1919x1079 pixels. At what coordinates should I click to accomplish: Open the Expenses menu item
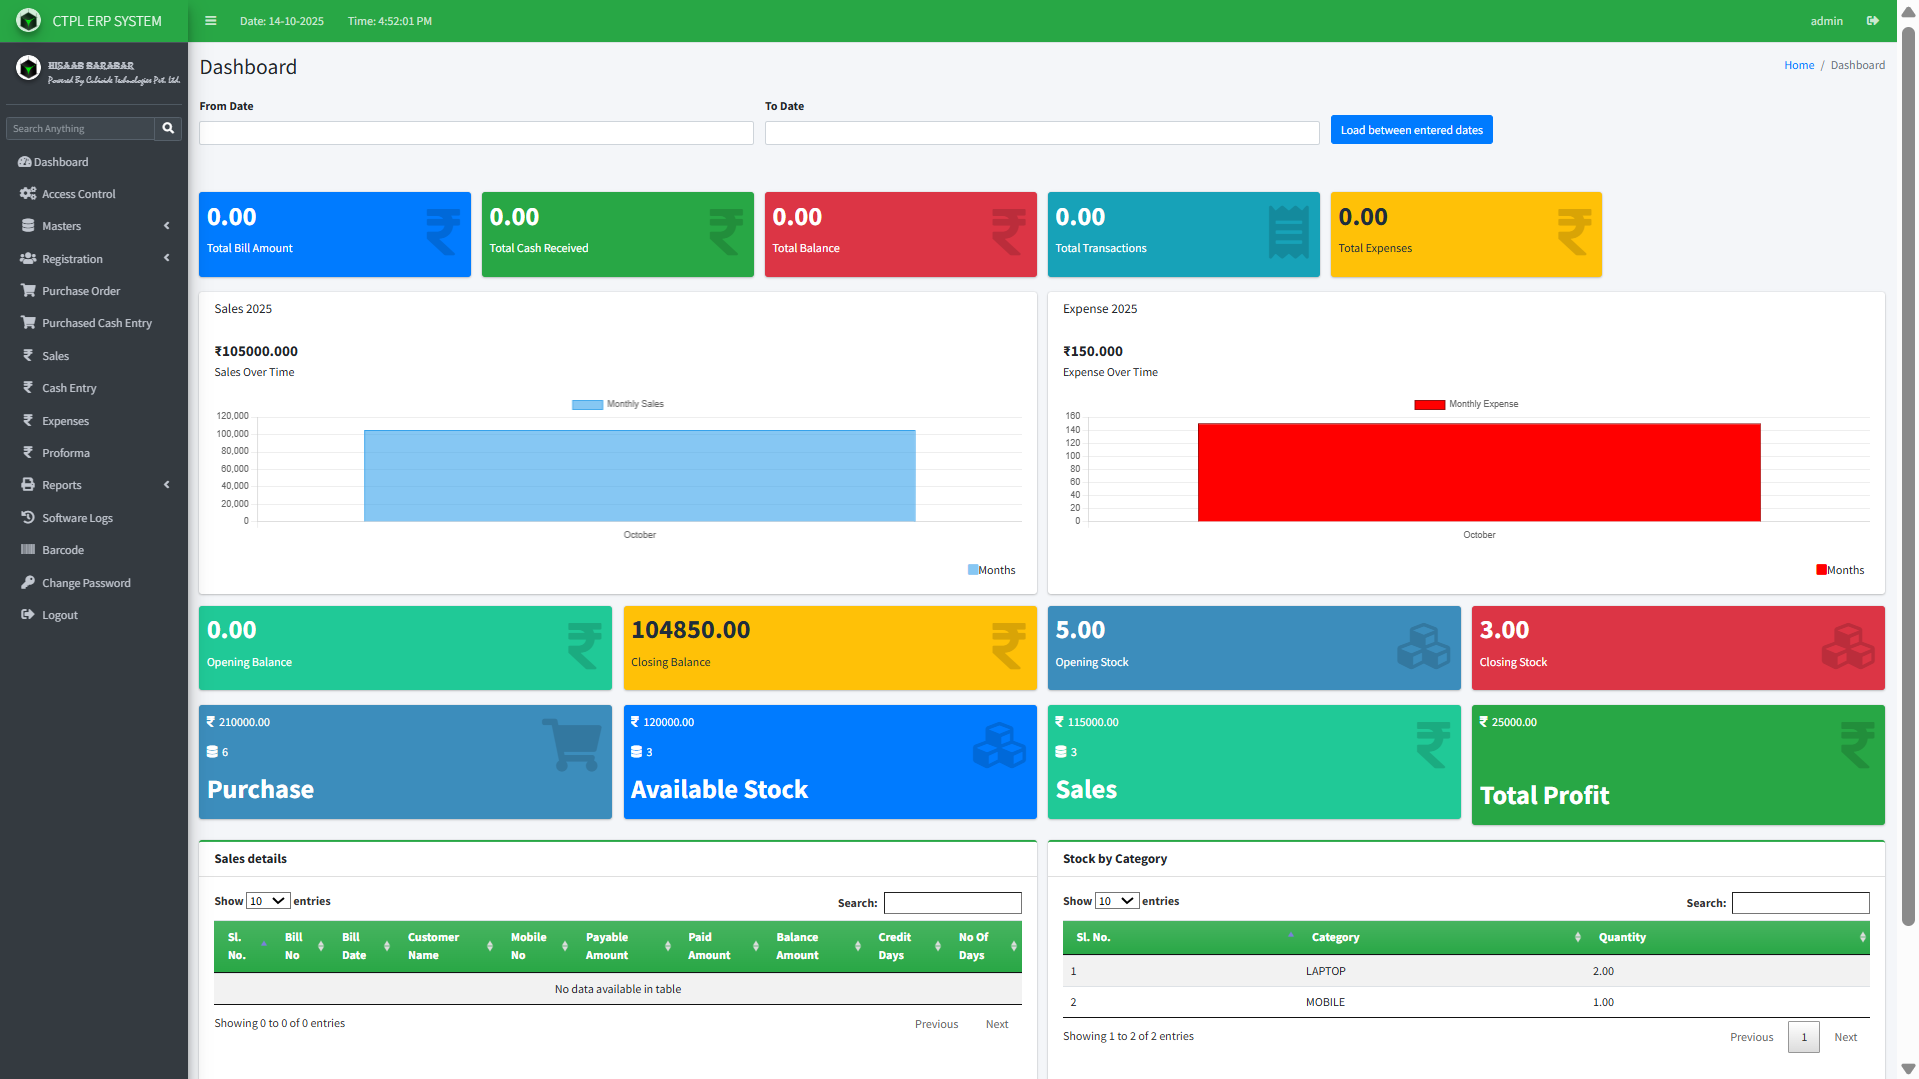(65, 421)
